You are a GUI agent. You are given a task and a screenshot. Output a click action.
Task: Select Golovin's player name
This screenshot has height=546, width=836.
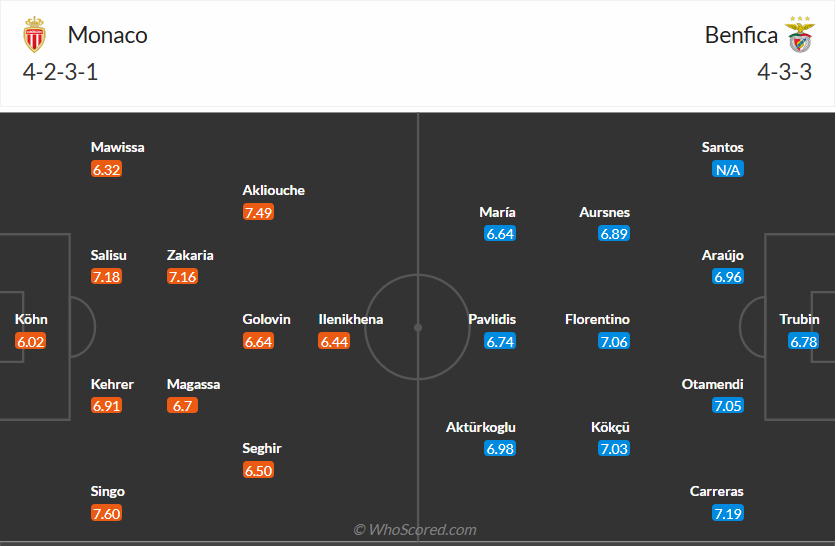(x=267, y=320)
